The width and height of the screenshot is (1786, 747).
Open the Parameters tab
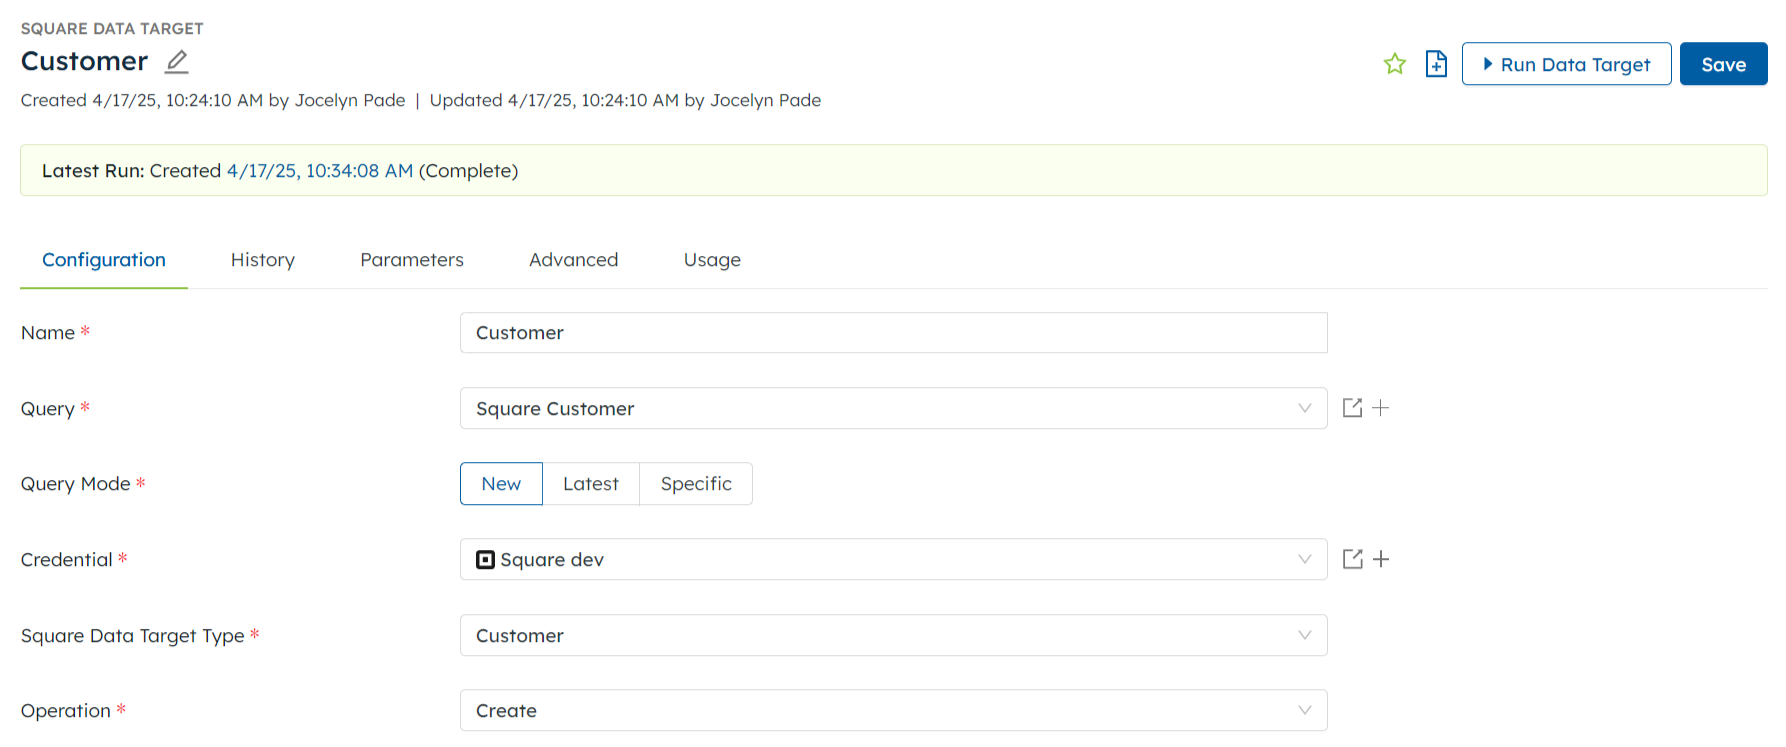(412, 260)
